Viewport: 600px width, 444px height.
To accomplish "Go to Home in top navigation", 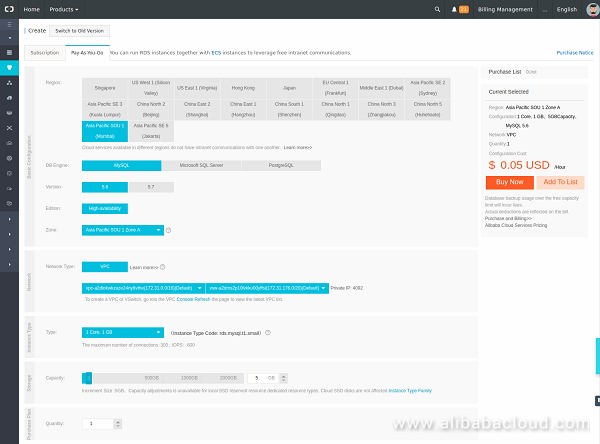I will (31, 10).
